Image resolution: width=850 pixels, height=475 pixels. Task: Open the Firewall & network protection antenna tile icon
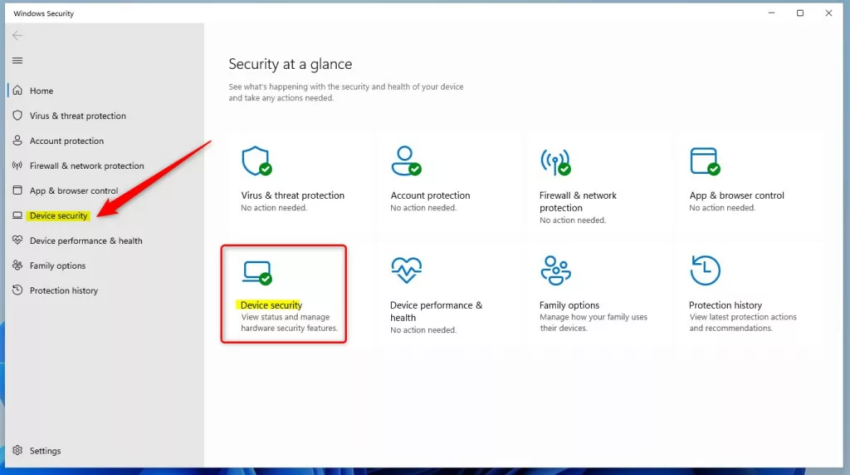[x=555, y=162]
